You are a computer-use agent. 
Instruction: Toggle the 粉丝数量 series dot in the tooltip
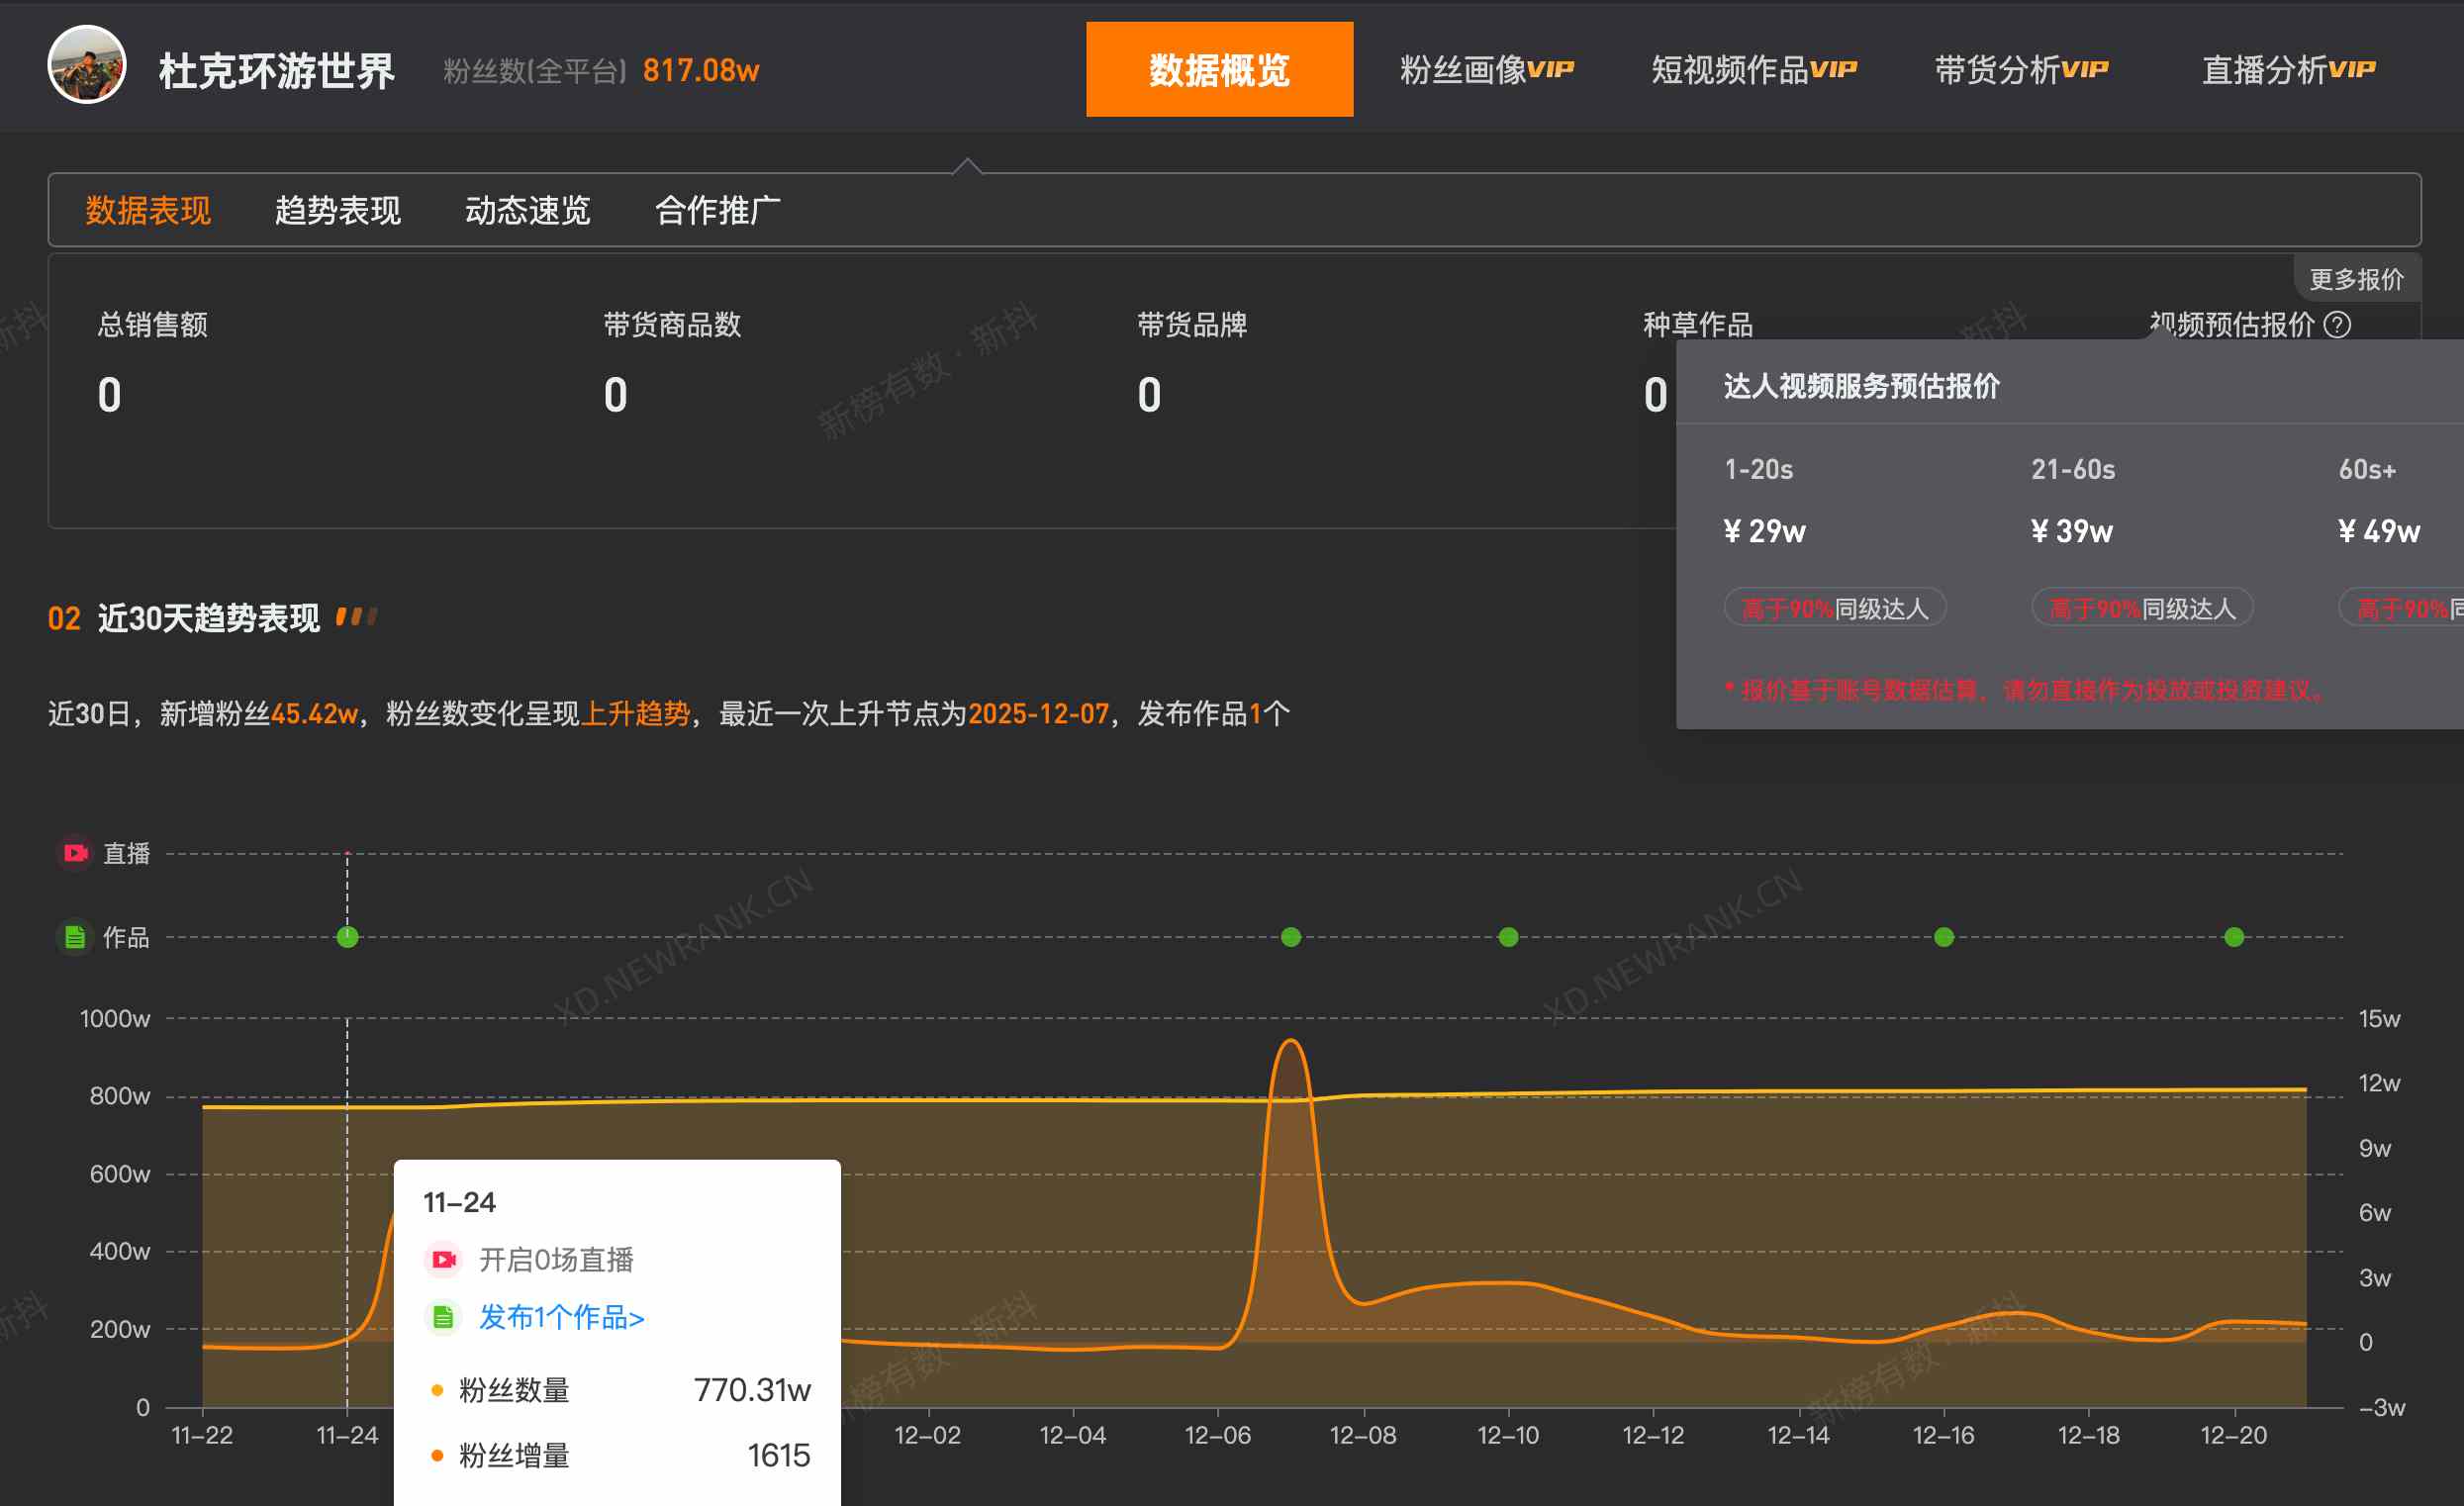pyautogui.click(x=435, y=1389)
